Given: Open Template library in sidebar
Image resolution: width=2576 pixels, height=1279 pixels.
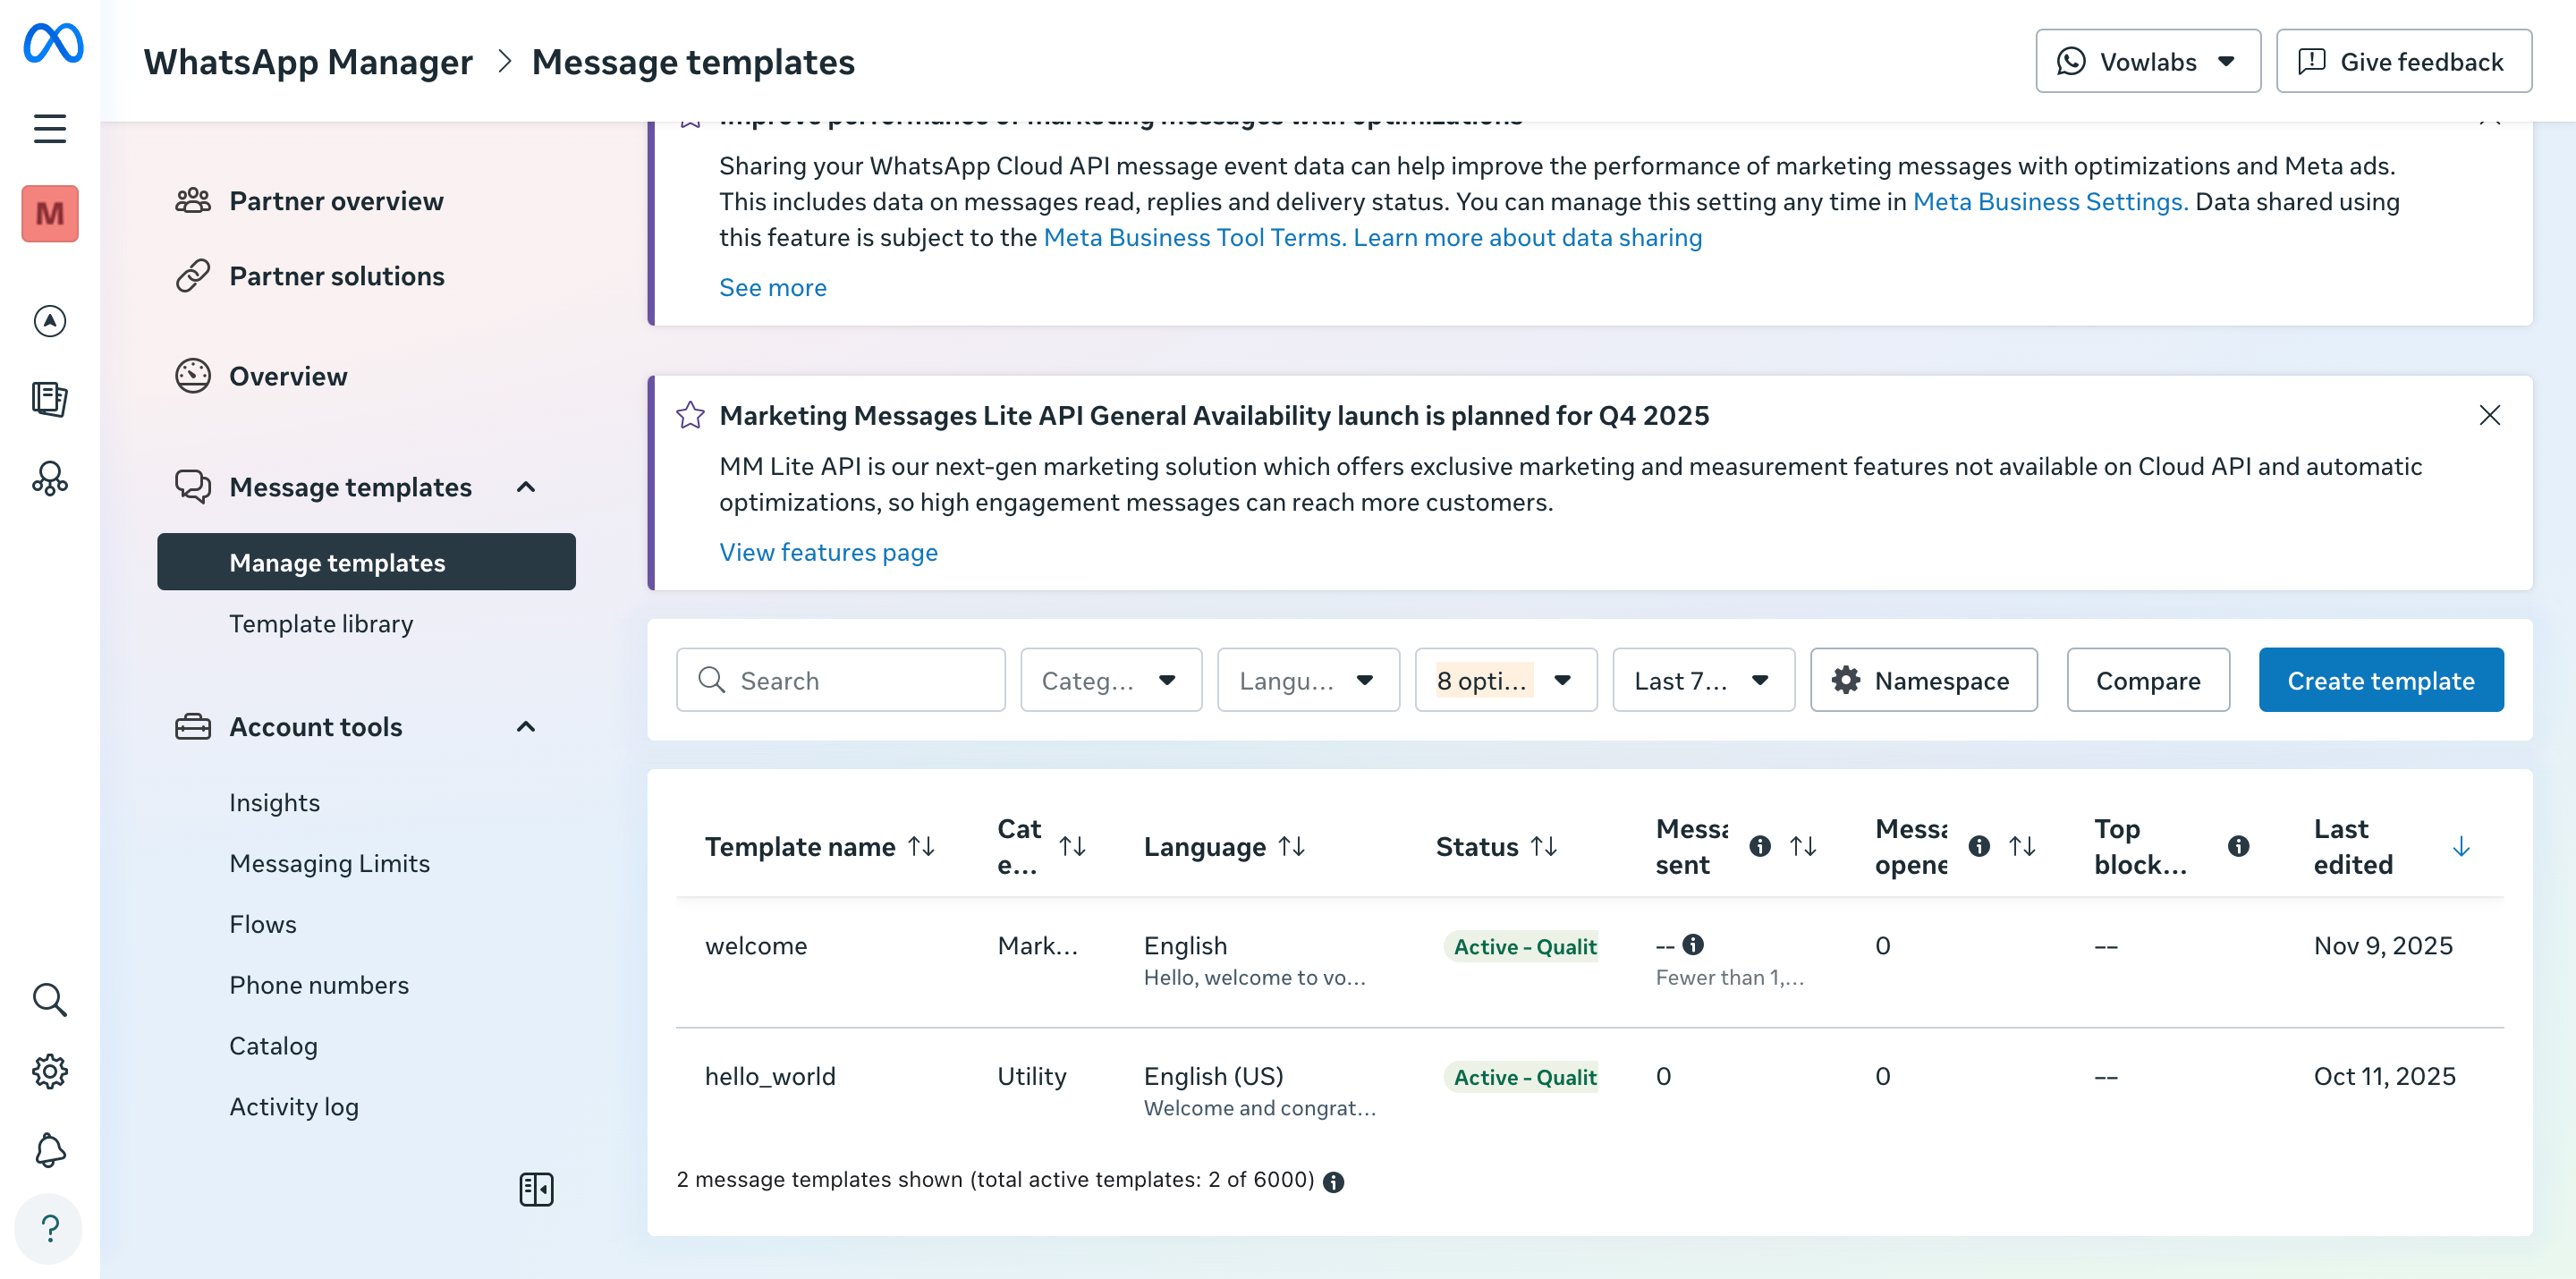Looking at the screenshot, I should coord(321,624).
